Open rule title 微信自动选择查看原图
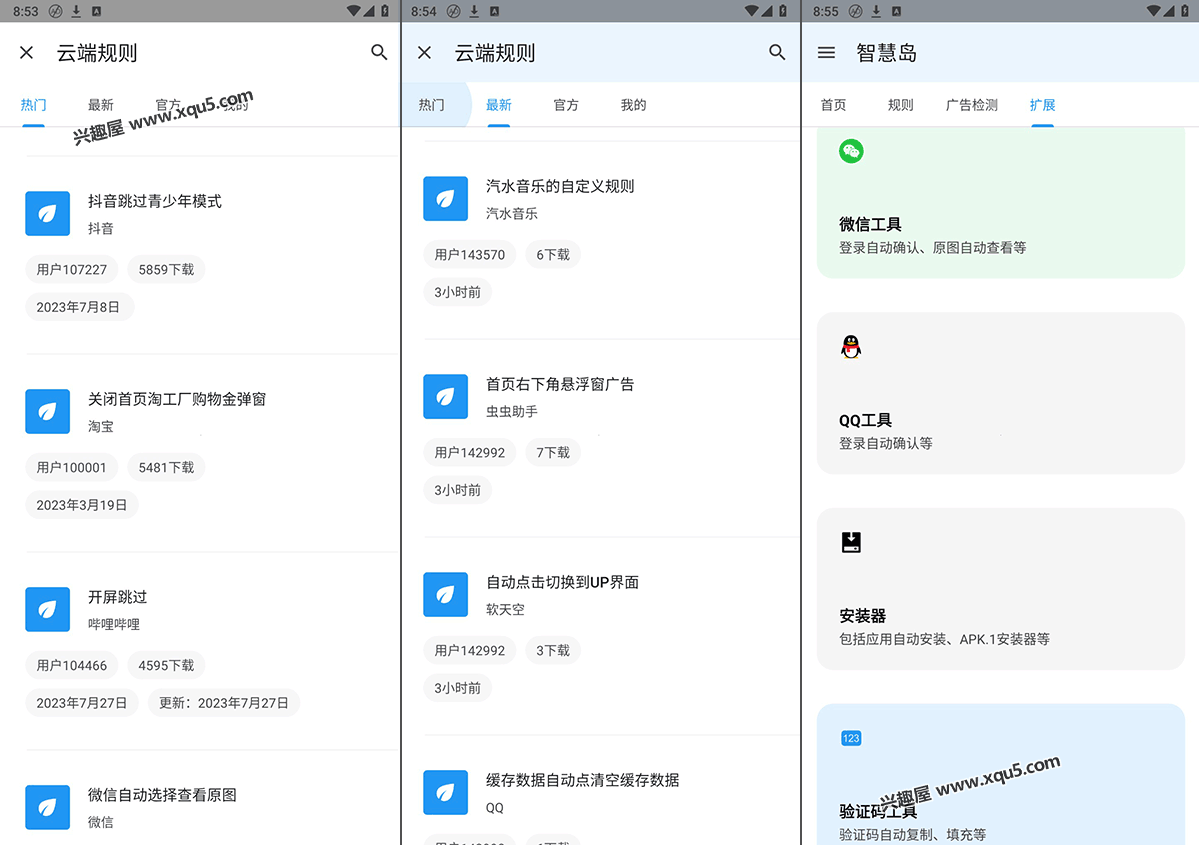The width and height of the screenshot is (1199, 845). pos(162,795)
